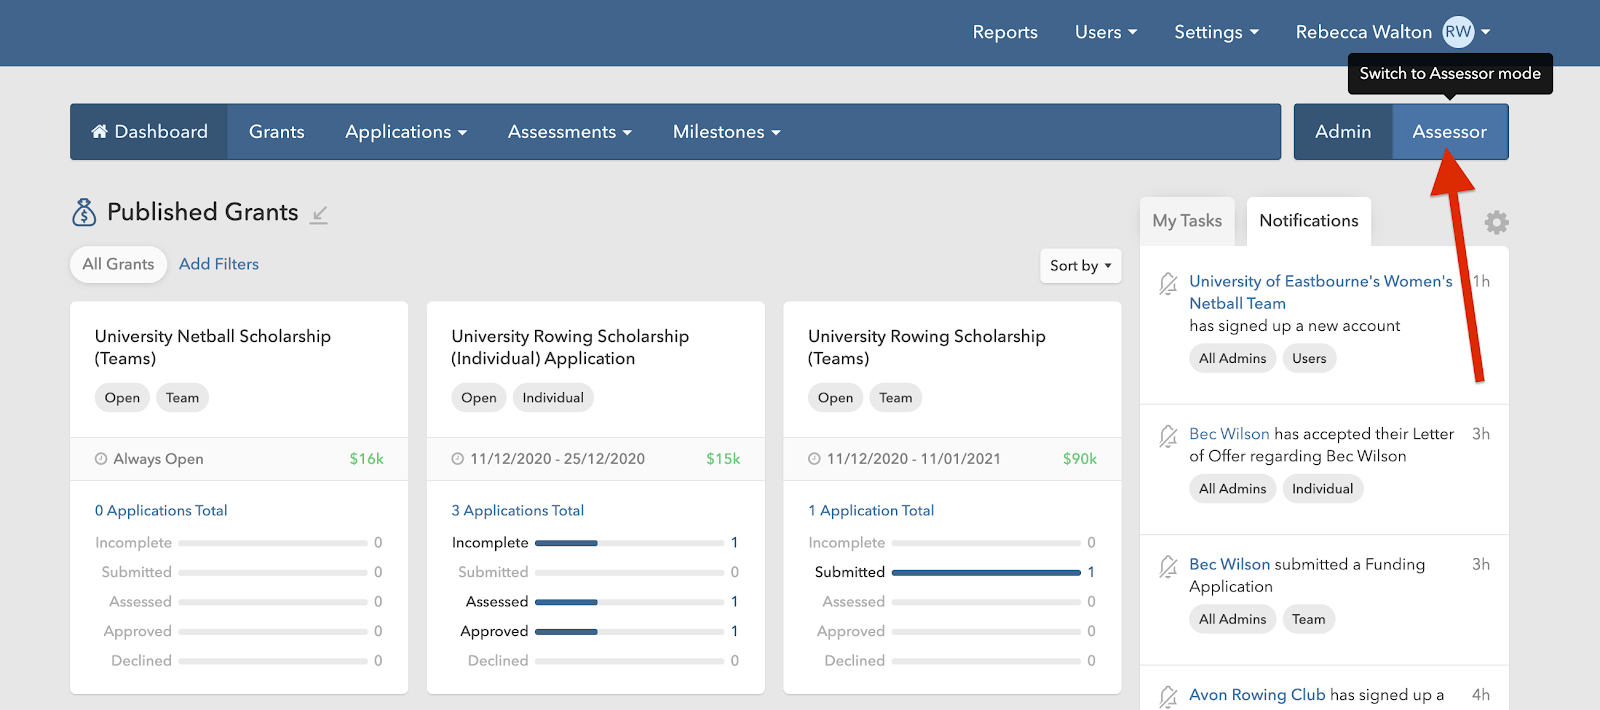The width and height of the screenshot is (1600, 710).
Task: Switch to Assessor mode
Action: pos(1449,132)
